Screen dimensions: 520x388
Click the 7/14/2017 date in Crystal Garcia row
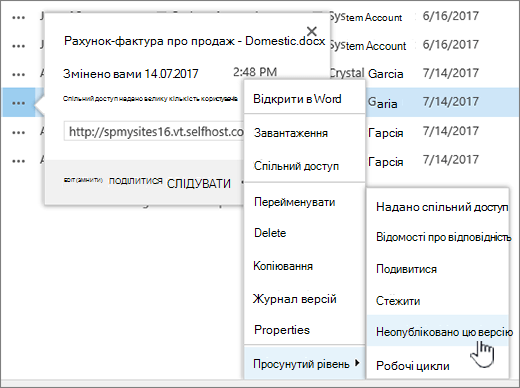point(450,73)
